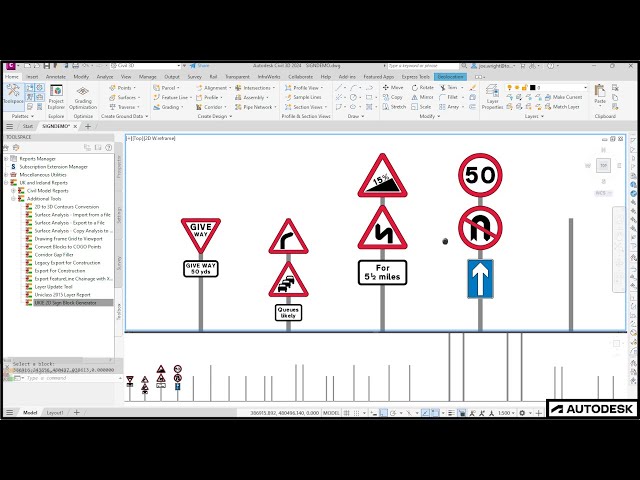The width and height of the screenshot is (640, 480).
Task: Collapse the Additional Tools tree node
Action: point(13,199)
